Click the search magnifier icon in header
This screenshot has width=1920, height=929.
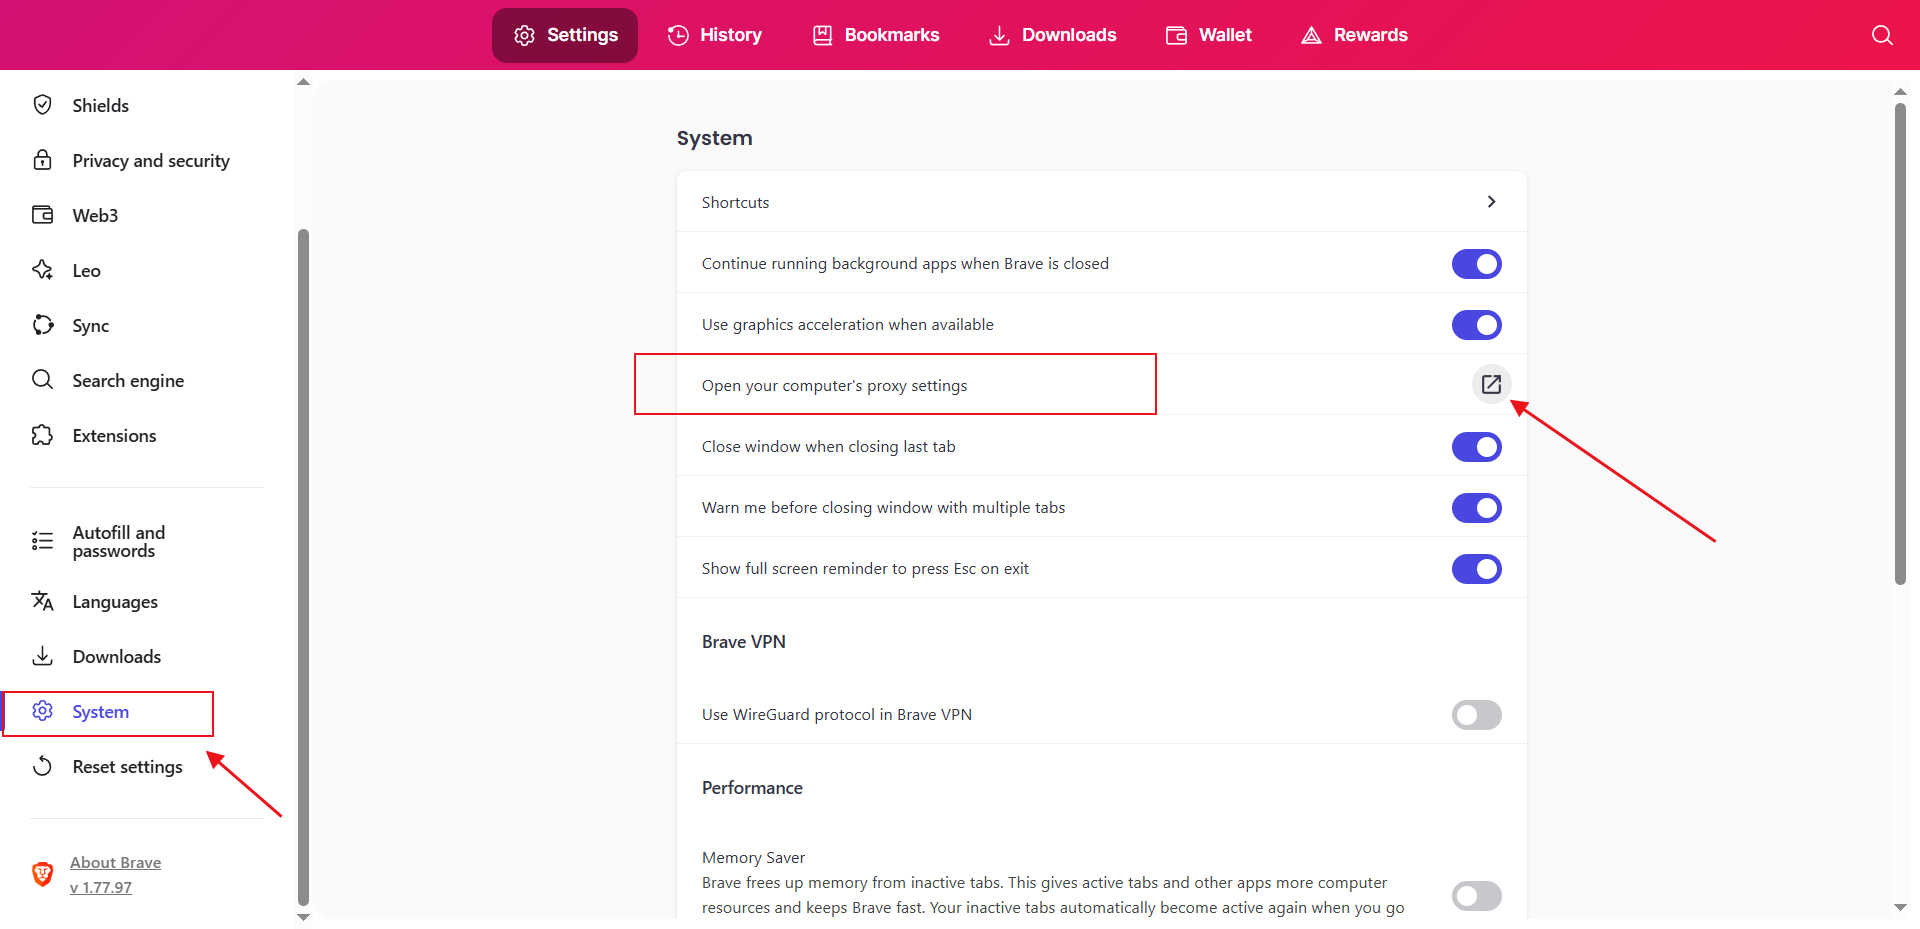click(1881, 35)
